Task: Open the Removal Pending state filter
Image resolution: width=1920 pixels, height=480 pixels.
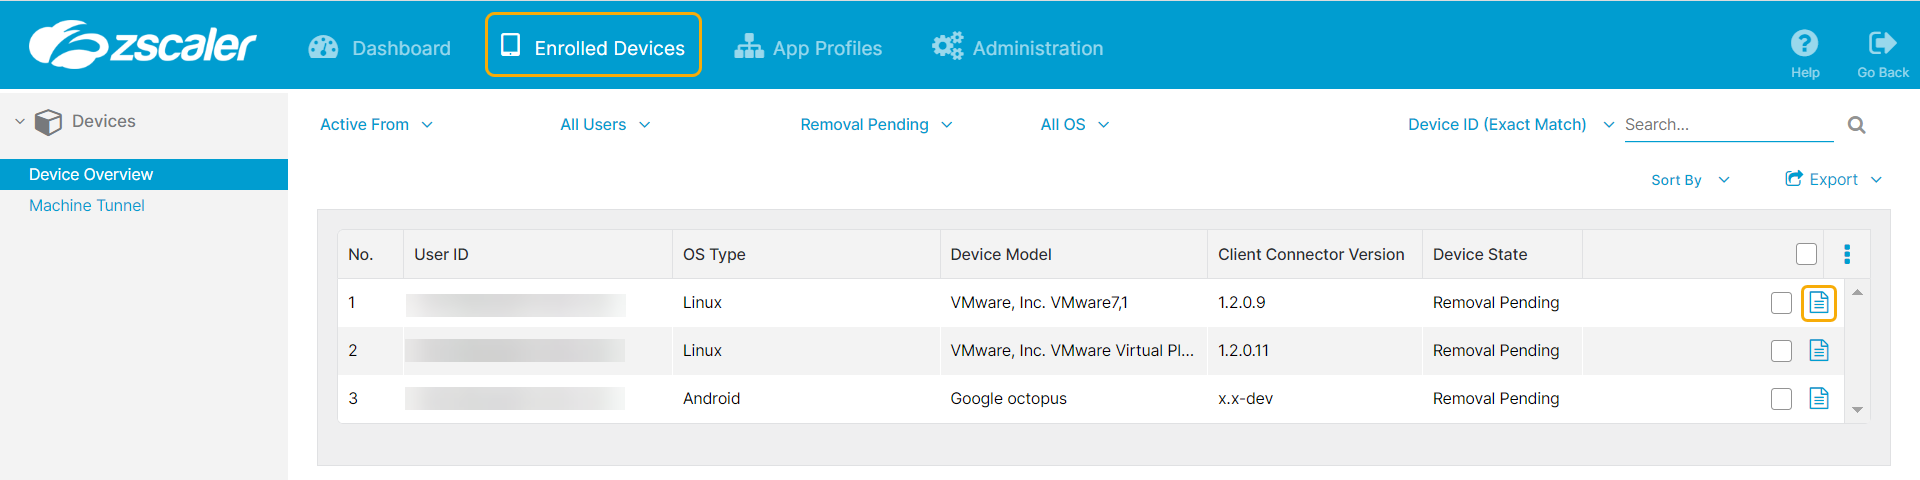Action: 875,125
